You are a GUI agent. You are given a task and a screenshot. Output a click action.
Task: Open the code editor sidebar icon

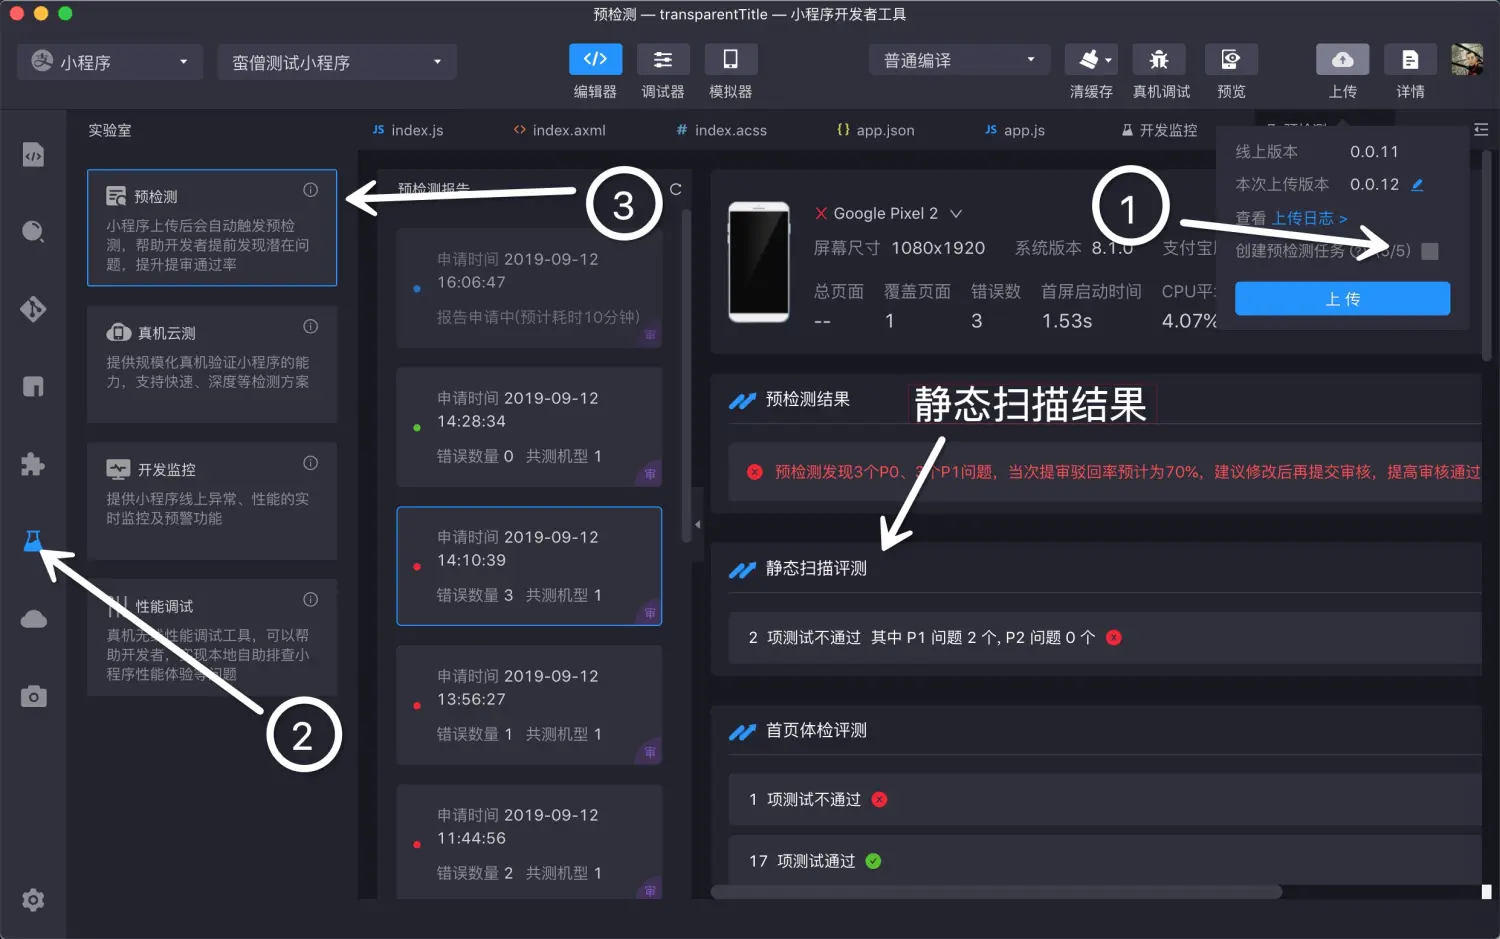click(x=33, y=155)
